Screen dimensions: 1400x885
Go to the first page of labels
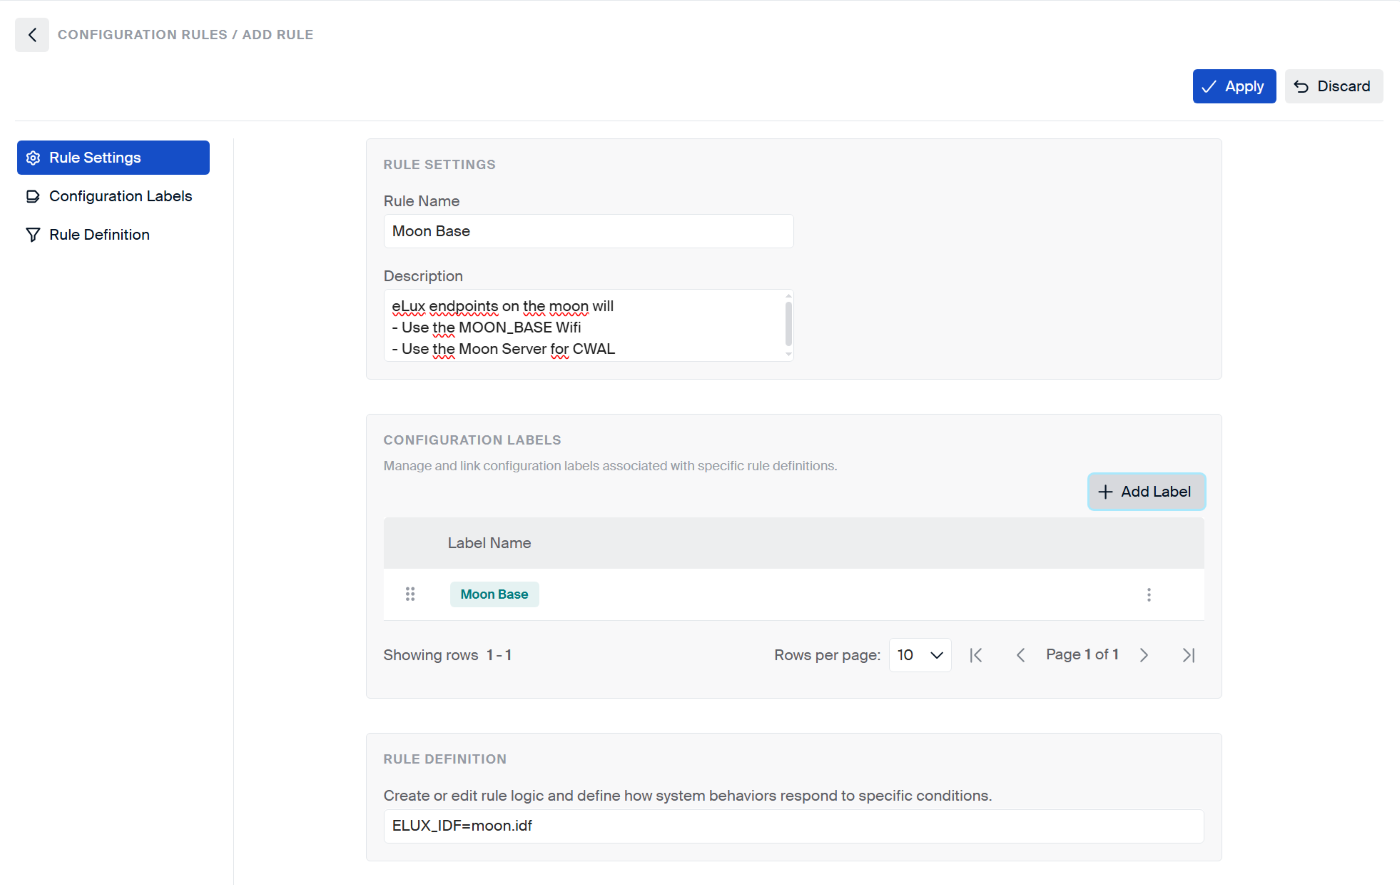pos(976,655)
